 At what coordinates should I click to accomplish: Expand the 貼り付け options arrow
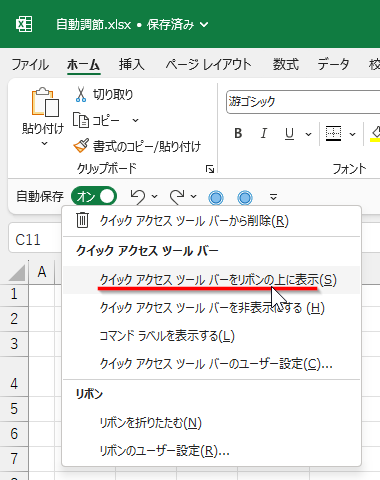pos(44,144)
